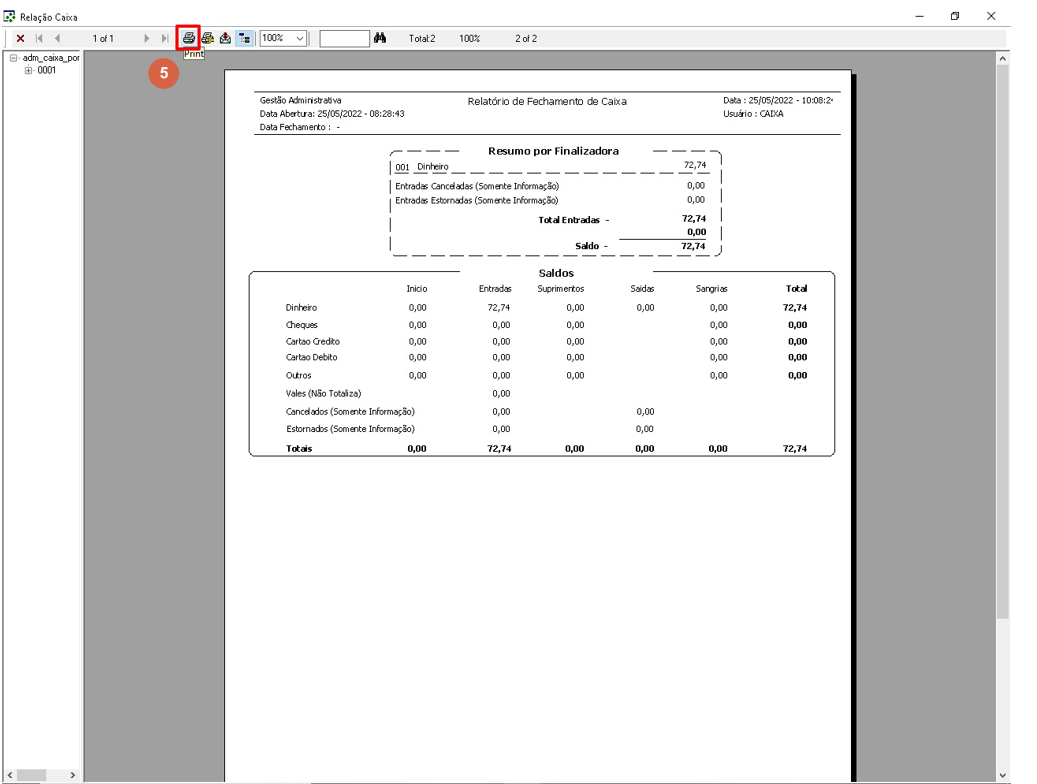Click 'Total Entradas' label
This screenshot has width=1037, height=784.
569,220
